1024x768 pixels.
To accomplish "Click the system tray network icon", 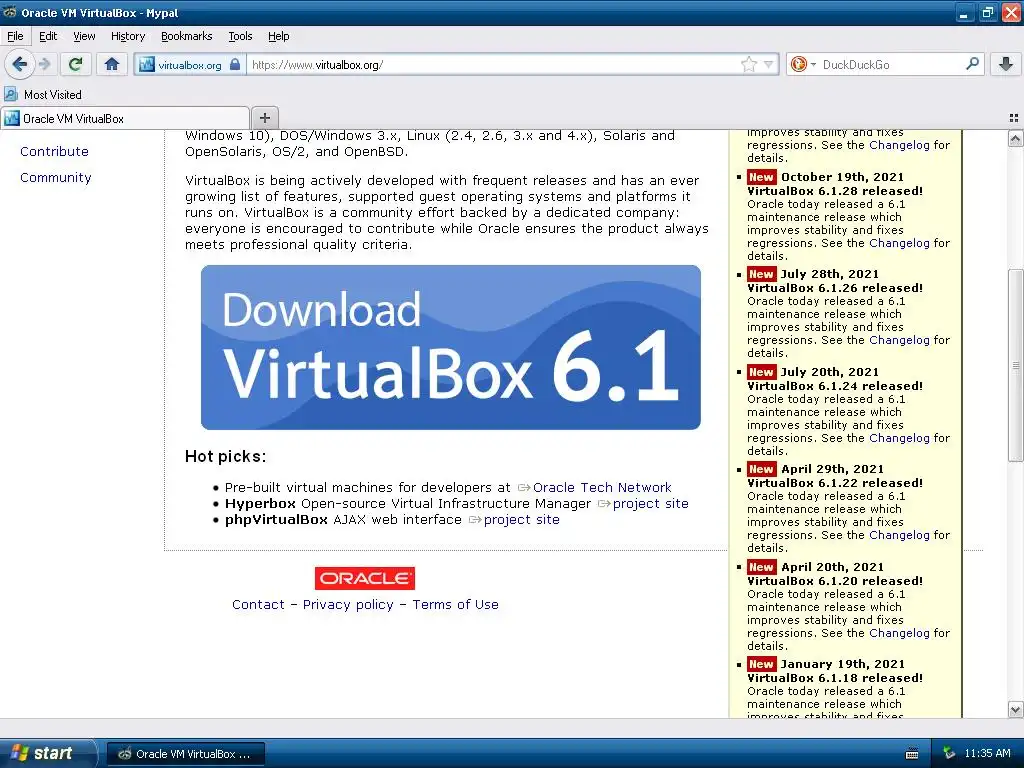I will [949, 753].
